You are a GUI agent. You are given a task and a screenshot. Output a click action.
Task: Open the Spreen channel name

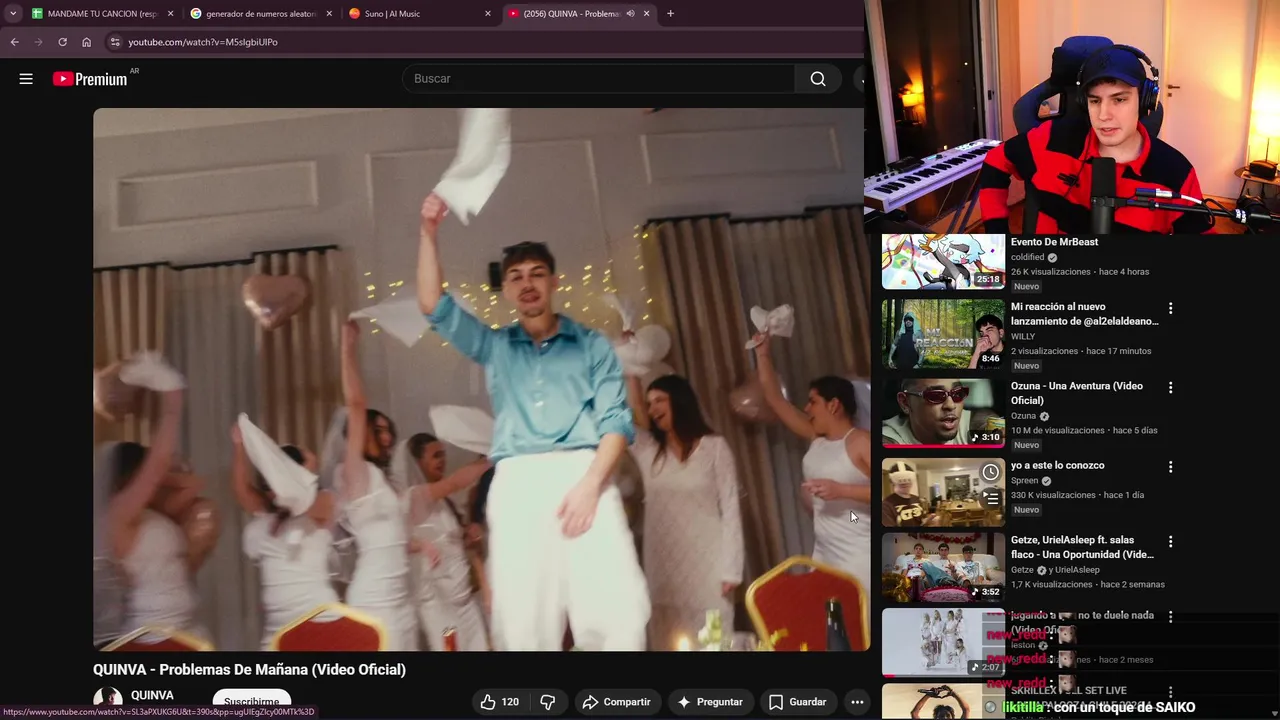[1024, 480]
